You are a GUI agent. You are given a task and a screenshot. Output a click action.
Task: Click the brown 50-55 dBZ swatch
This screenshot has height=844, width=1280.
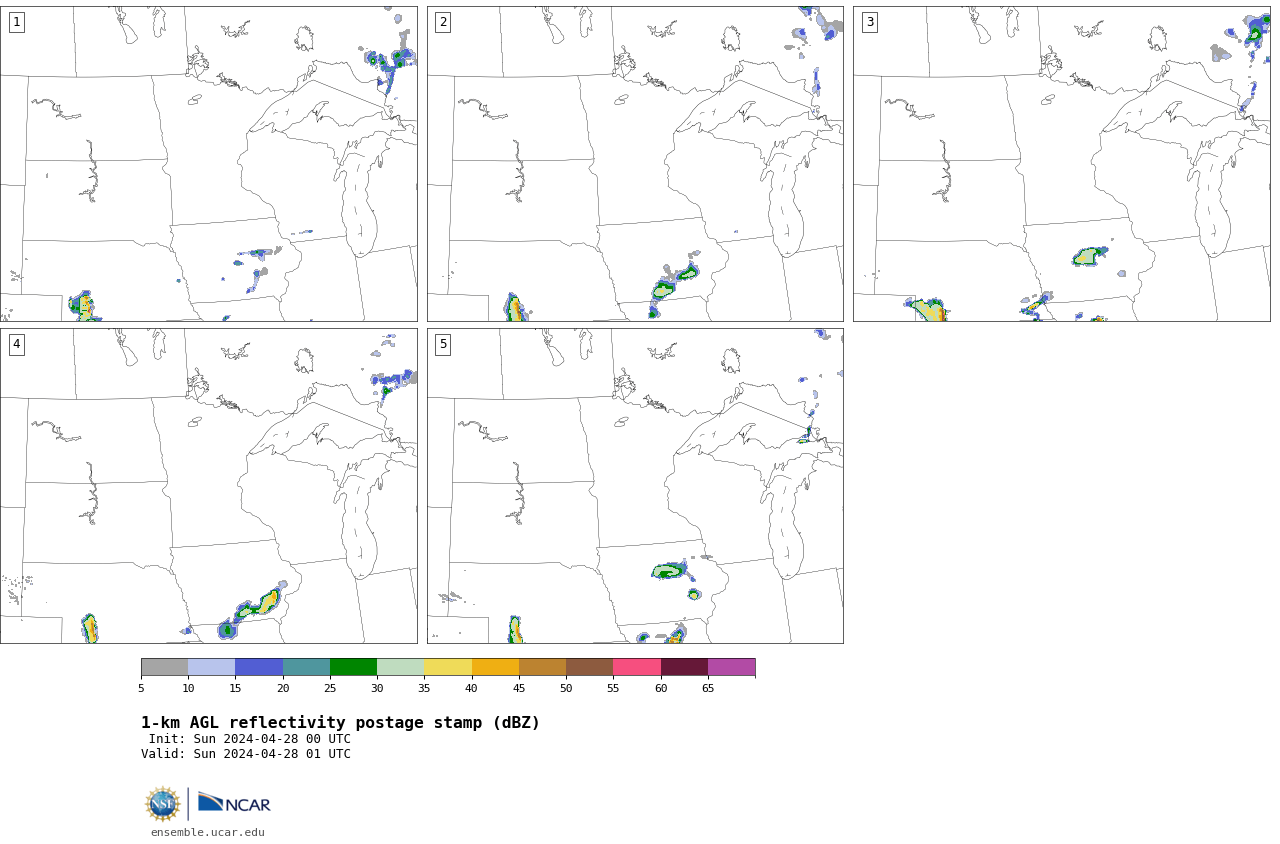click(x=589, y=667)
